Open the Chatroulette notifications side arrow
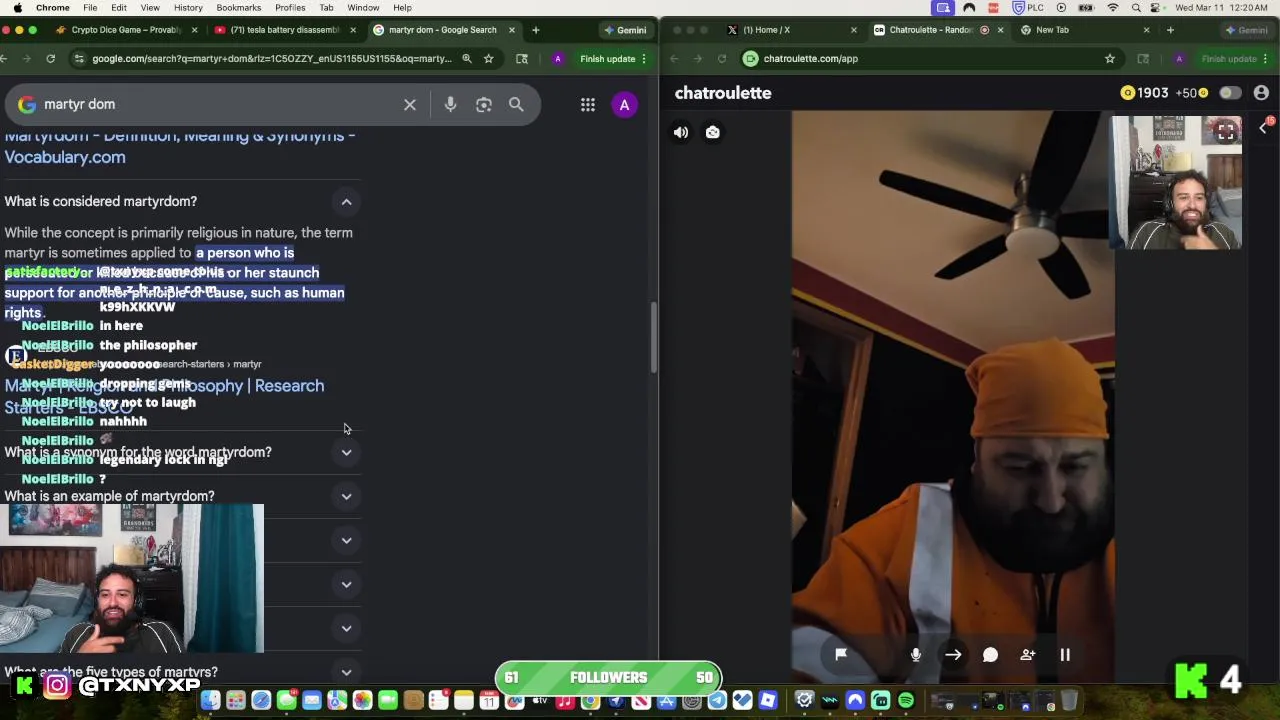This screenshot has height=720, width=1280. point(1263,128)
